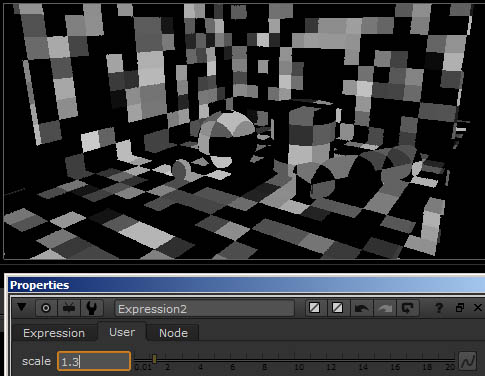Click the first diagonal color square icon

(314, 308)
